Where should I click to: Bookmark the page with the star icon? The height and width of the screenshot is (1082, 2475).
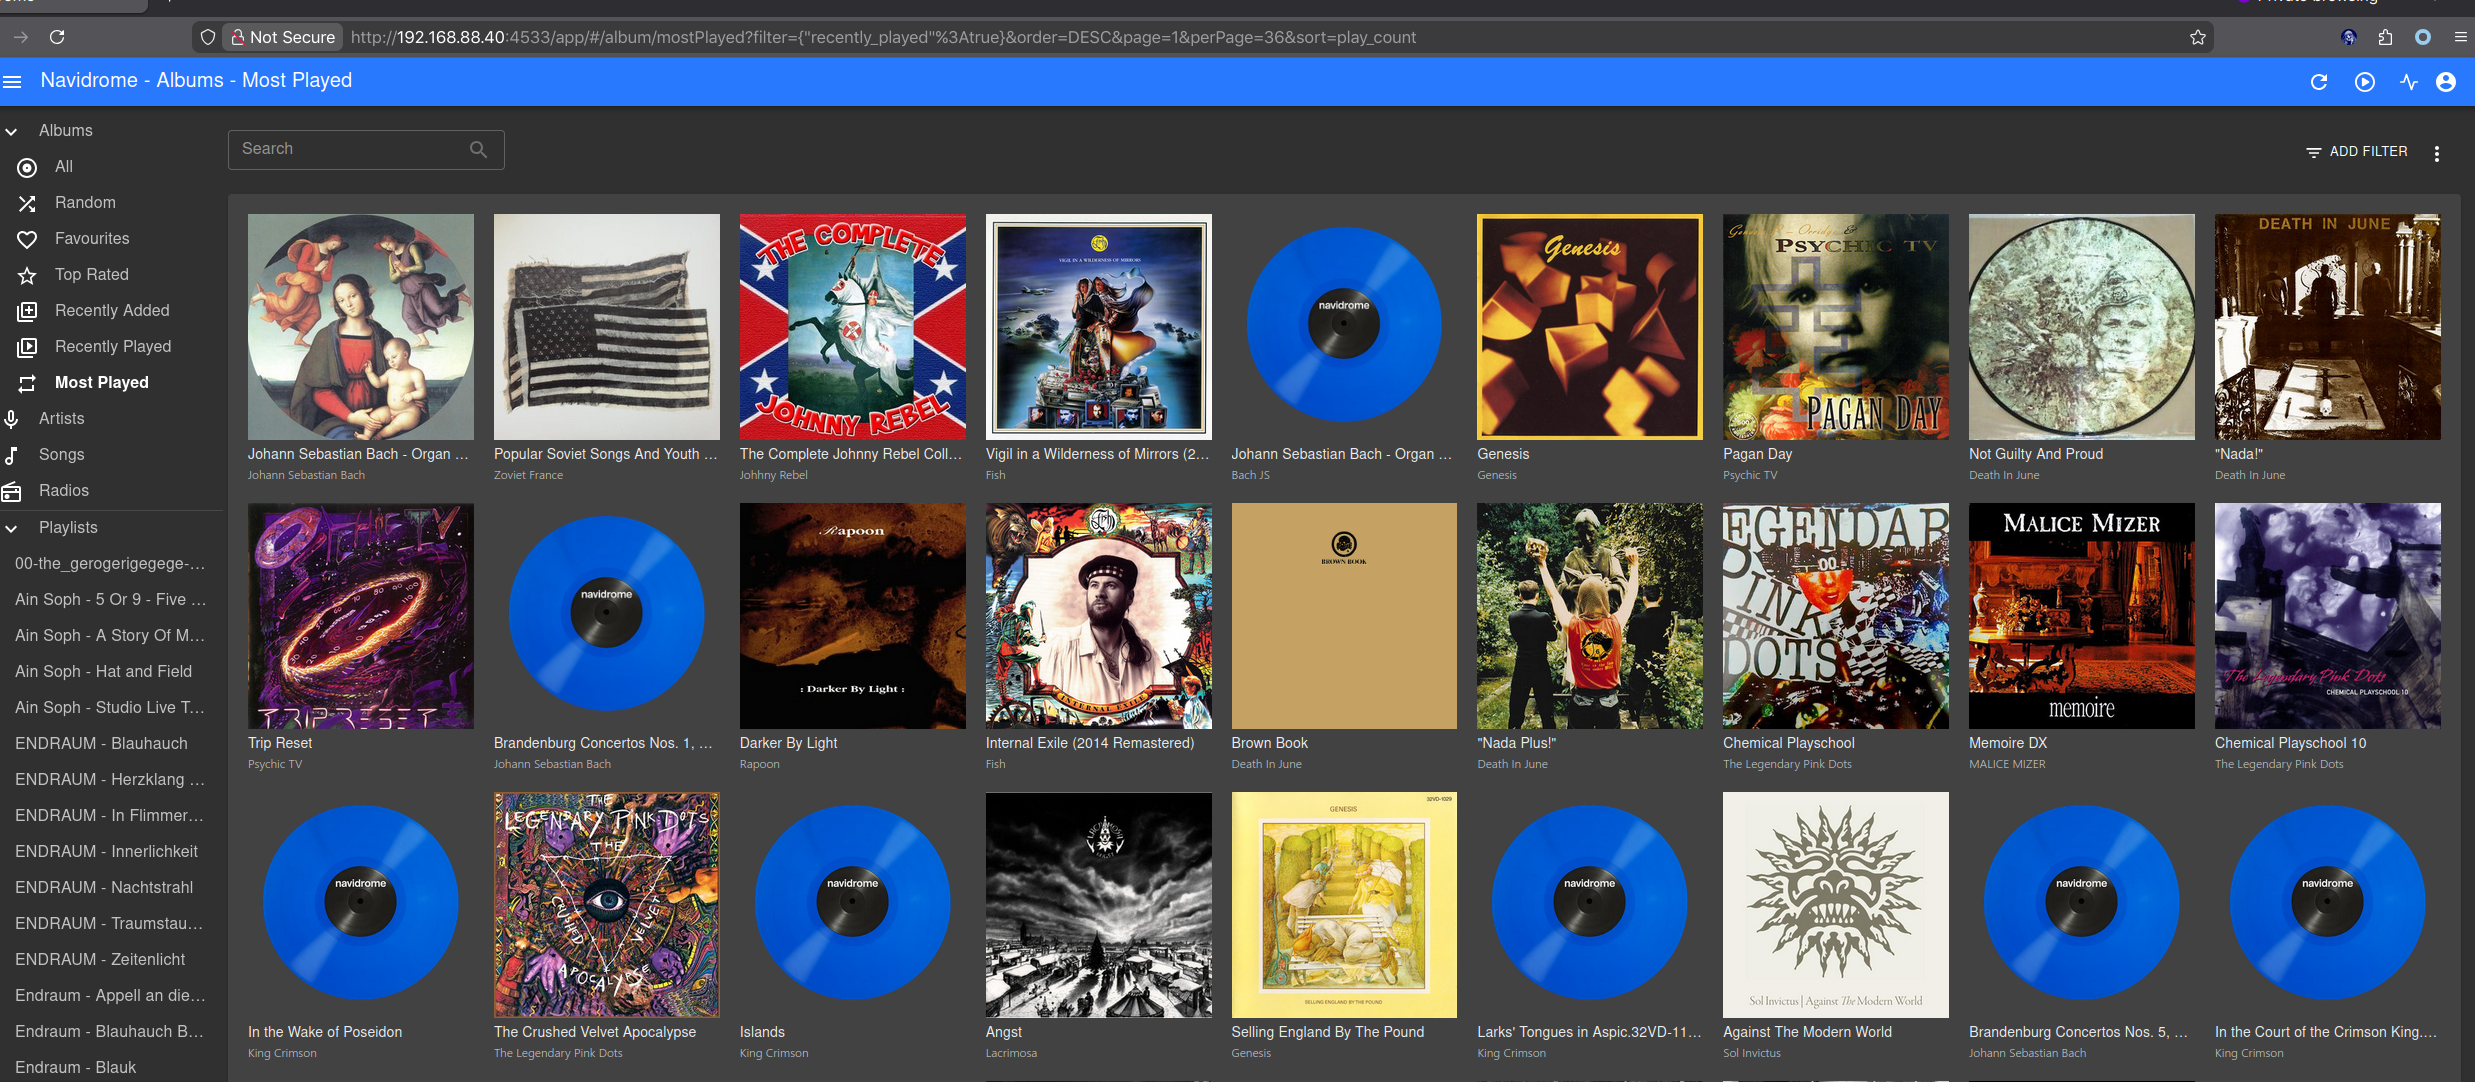pyautogui.click(x=2197, y=37)
